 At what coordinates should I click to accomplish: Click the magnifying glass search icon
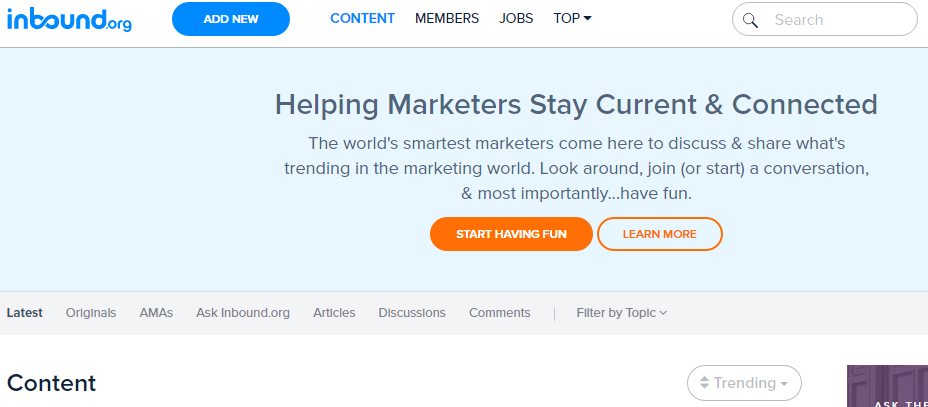pos(750,20)
